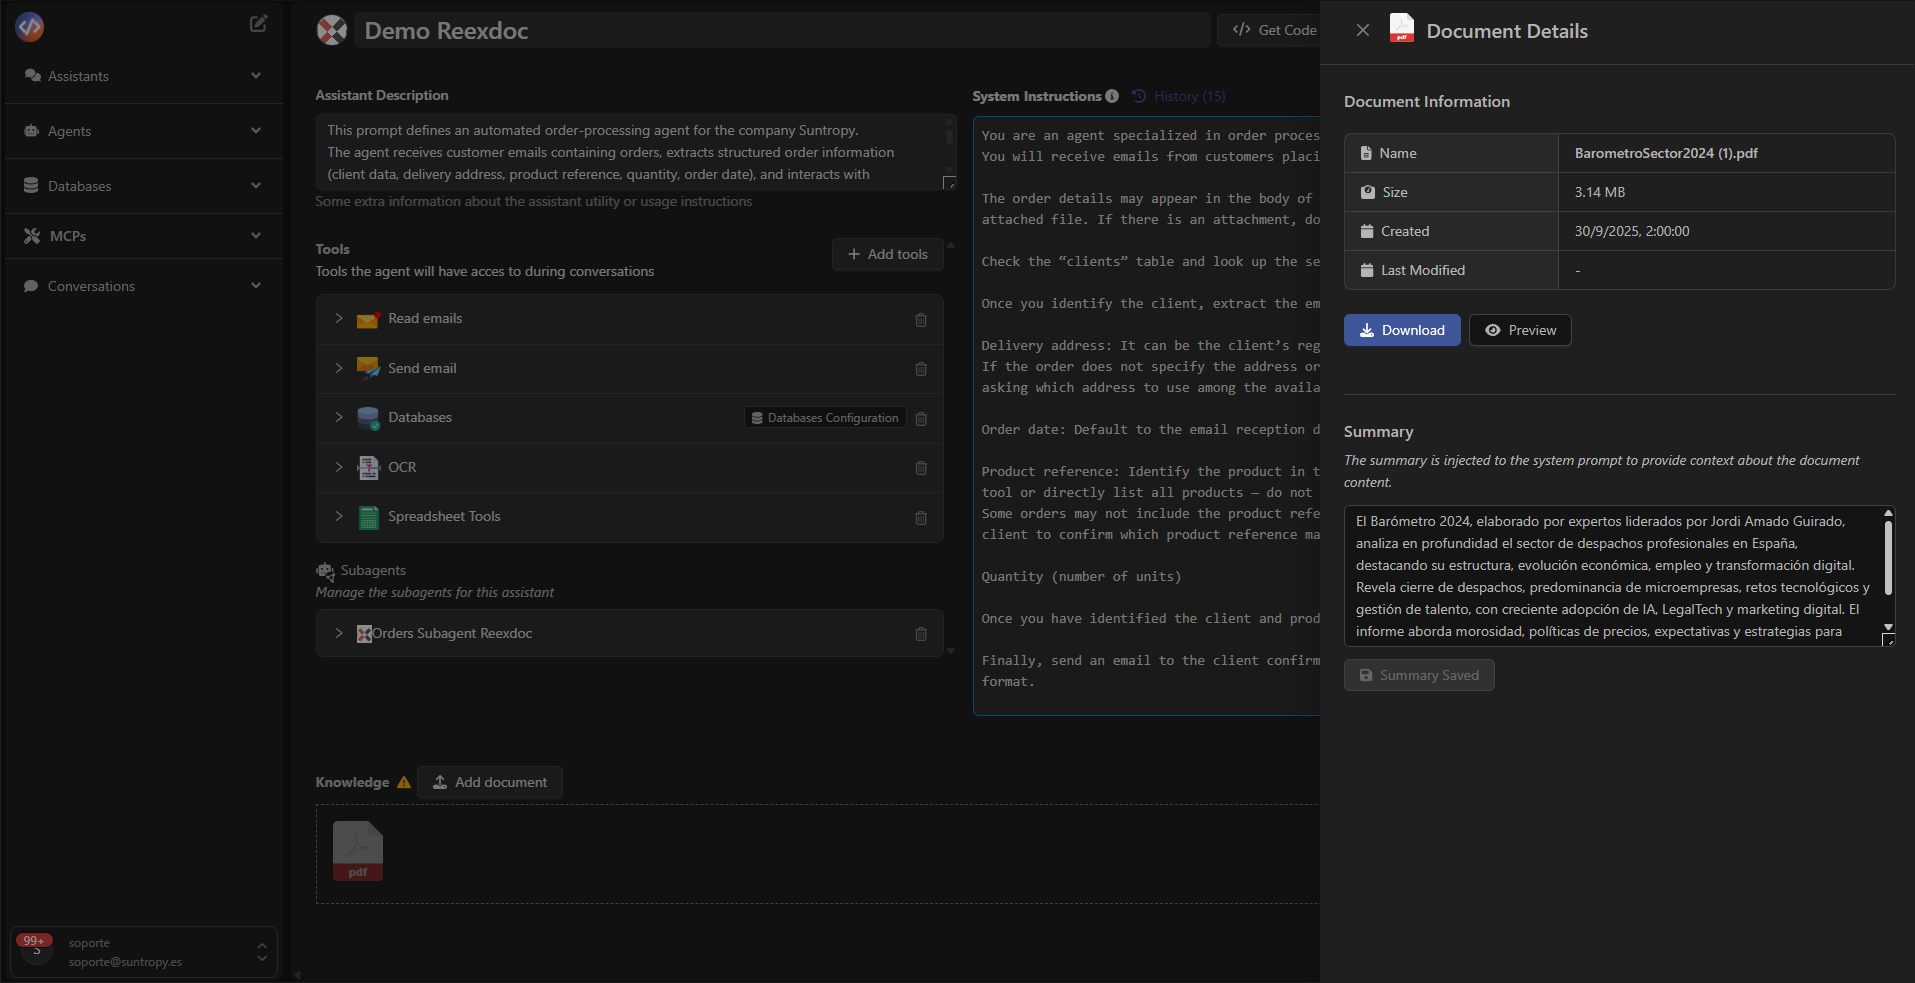Expand the Spreadsheet Tools row
The image size is (1915, 983).
pyautogui.click(x=339, y=516)
